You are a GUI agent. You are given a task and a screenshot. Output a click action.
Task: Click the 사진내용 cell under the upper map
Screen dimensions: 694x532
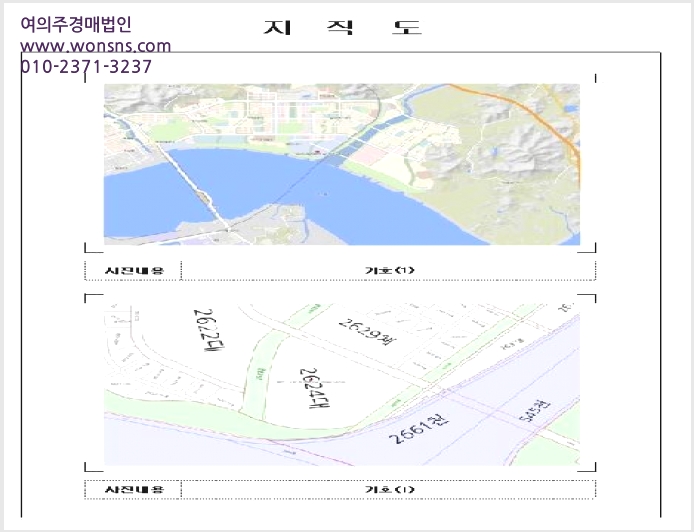click(x=133, y=270)
